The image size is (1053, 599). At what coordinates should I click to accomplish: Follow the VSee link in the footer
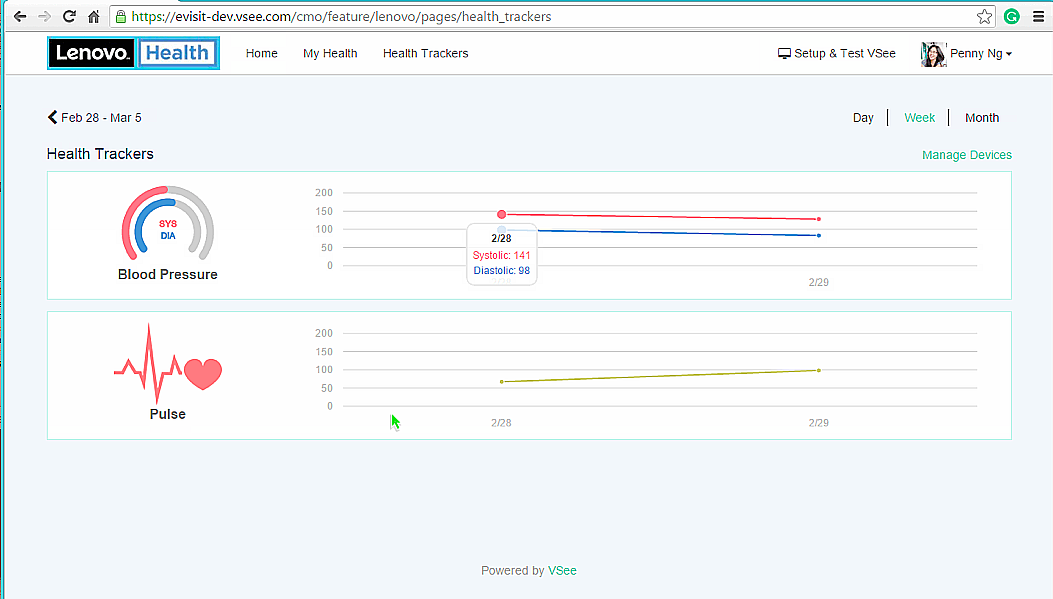click(562, 570)
